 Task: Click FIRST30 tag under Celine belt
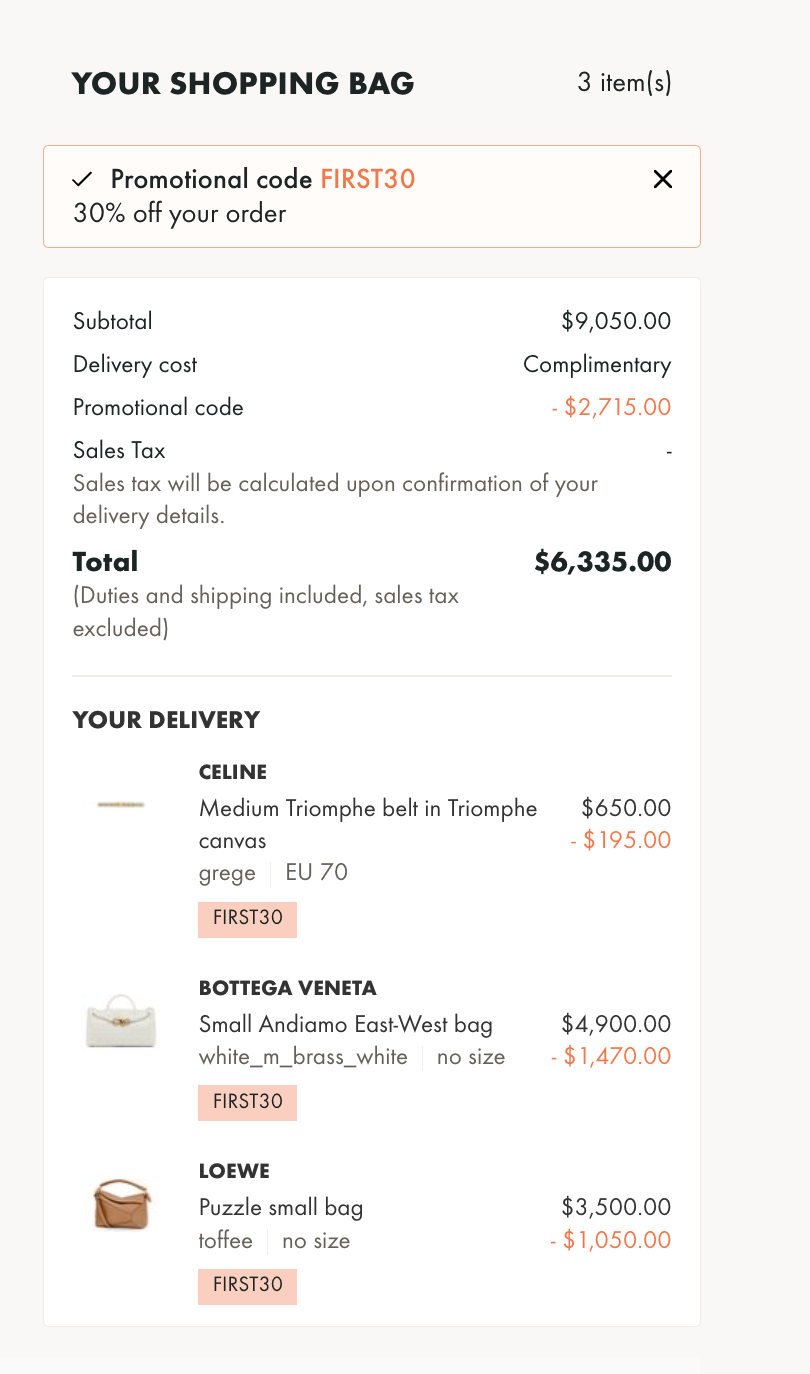pos(248,919)
